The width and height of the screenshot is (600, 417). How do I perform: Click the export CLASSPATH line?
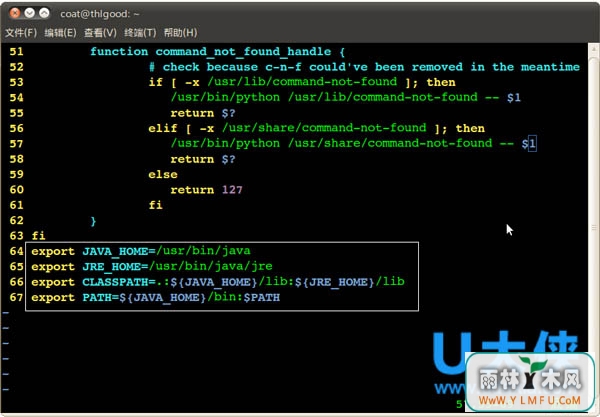tap(218, 282)
